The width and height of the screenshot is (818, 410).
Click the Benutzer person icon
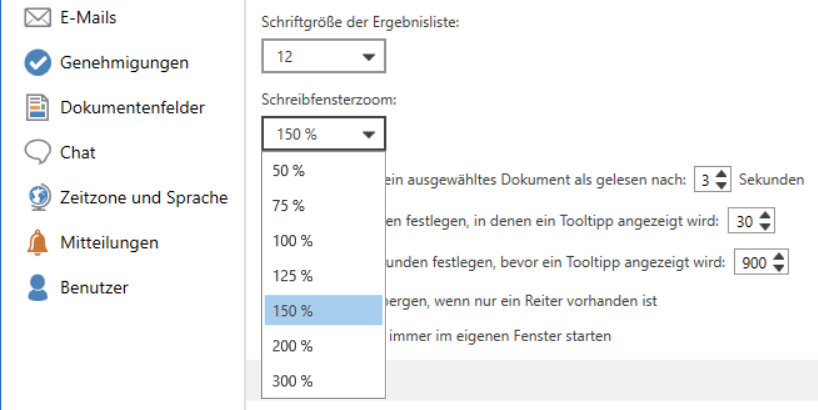tap(37, 288)
